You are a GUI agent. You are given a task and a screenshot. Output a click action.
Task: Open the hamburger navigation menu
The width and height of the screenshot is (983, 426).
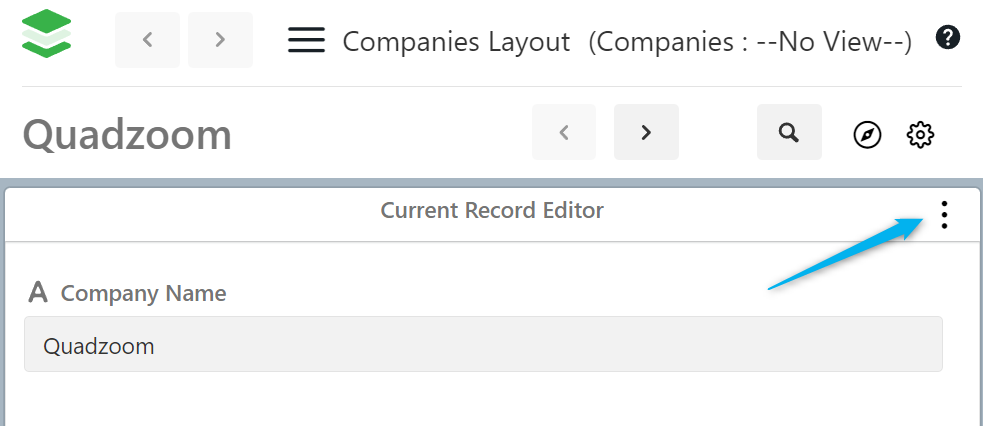(x=306, y=40)
